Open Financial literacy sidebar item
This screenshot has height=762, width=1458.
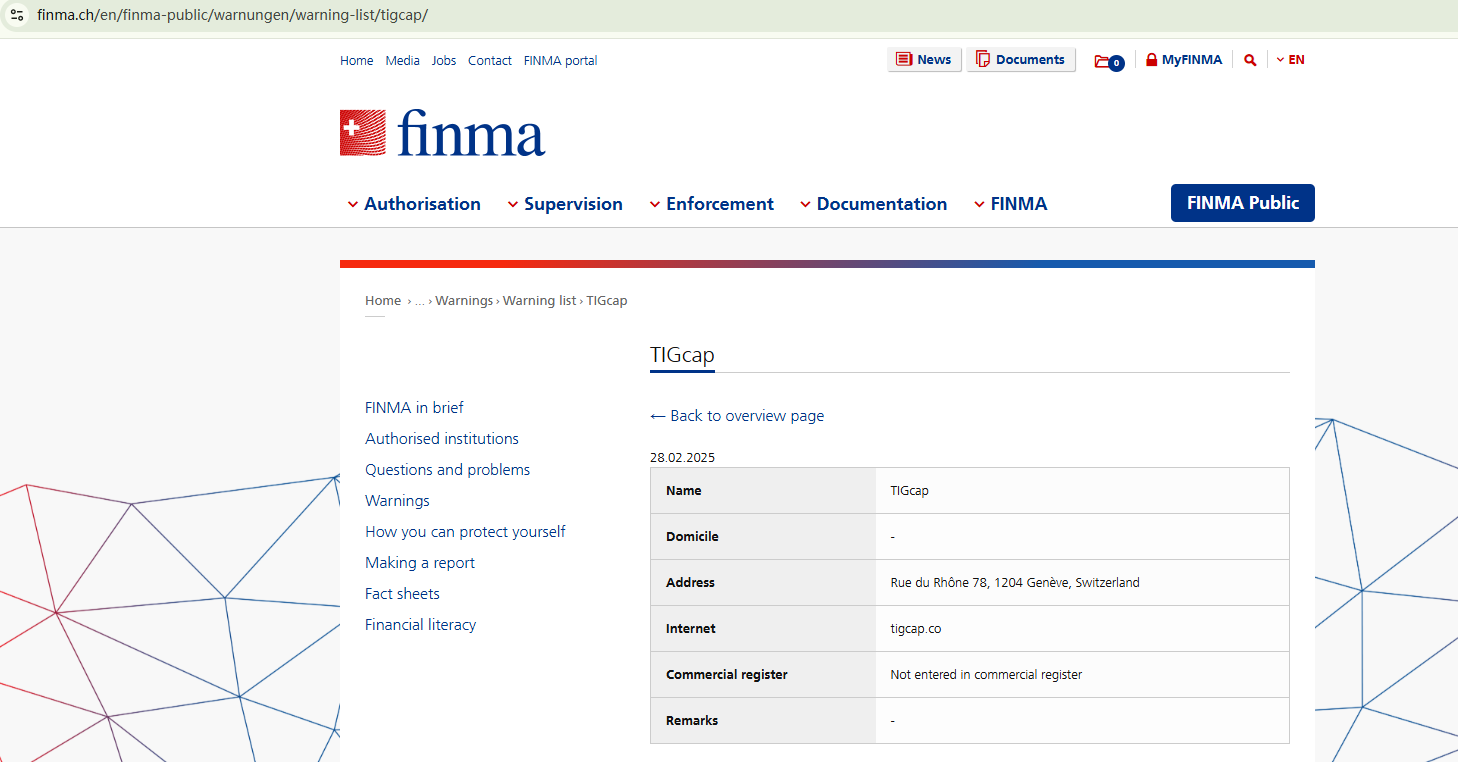pos(420,625)
